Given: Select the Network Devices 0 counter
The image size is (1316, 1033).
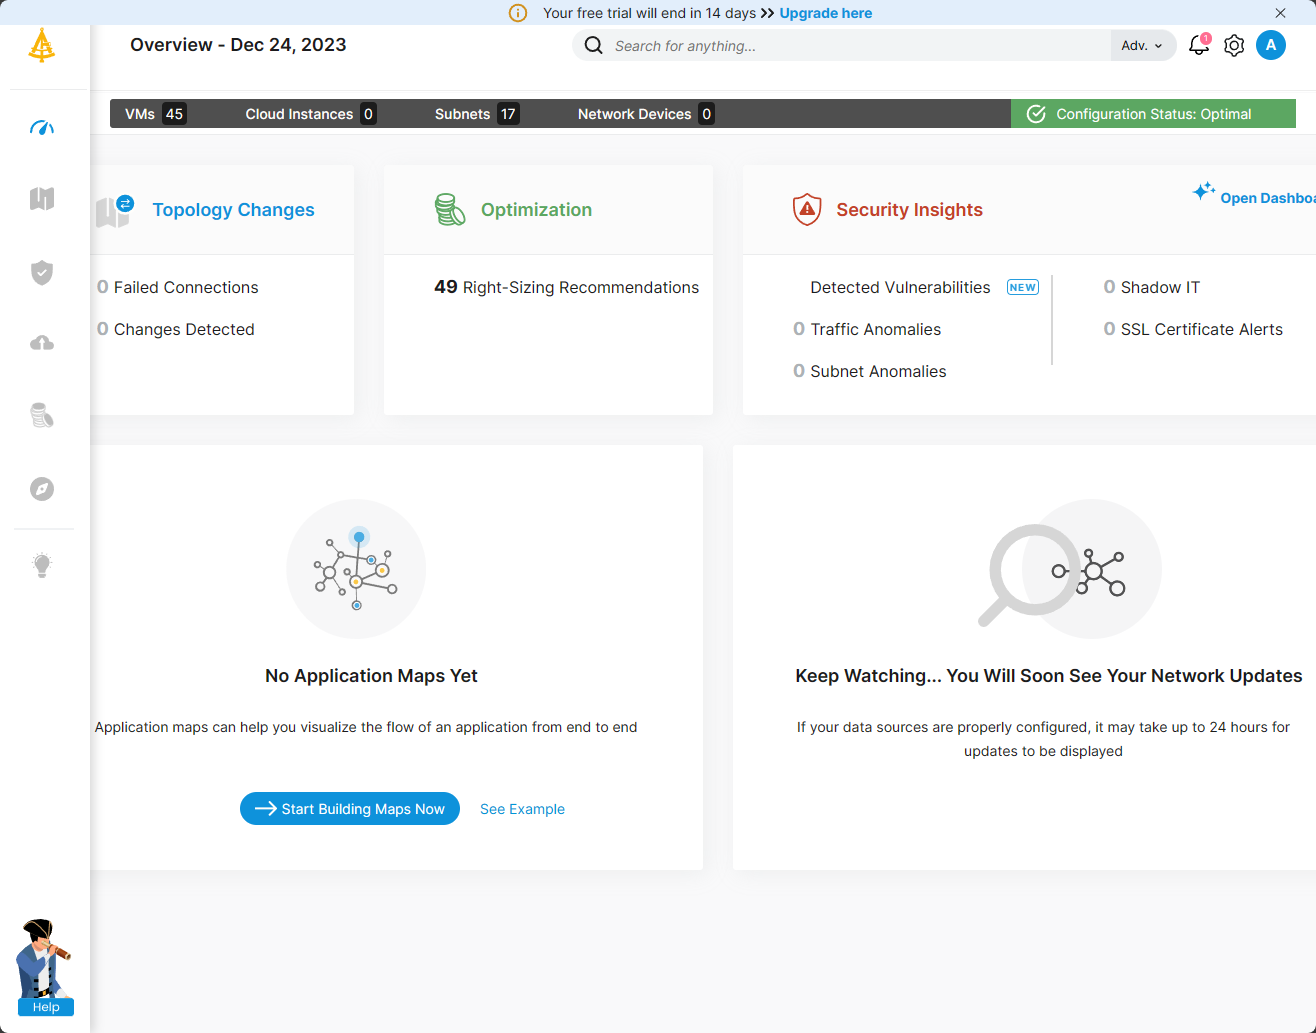Looking at the screenshot, I should (646, 114).
